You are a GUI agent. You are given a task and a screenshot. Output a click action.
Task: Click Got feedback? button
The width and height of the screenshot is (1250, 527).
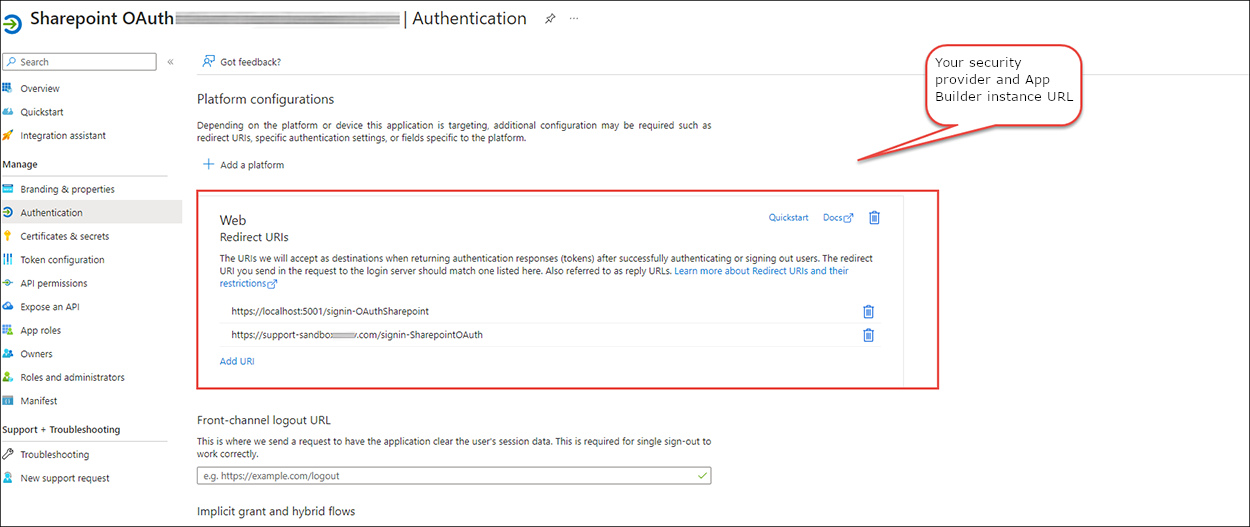pyautogui.click(x=242, y=62)
